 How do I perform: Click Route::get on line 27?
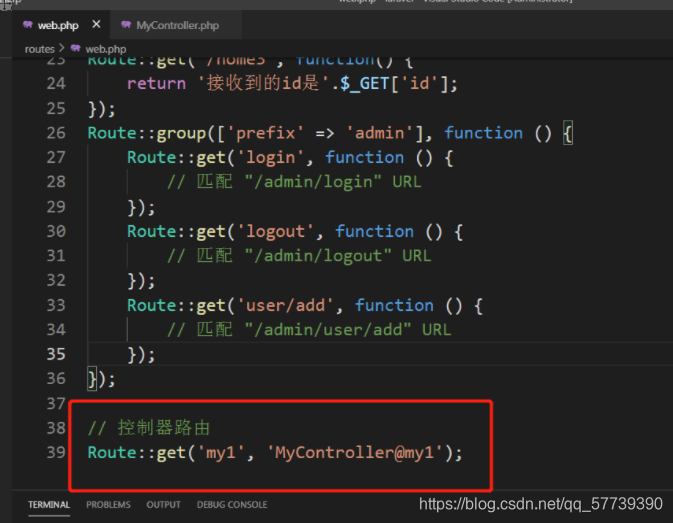point(176,157)
